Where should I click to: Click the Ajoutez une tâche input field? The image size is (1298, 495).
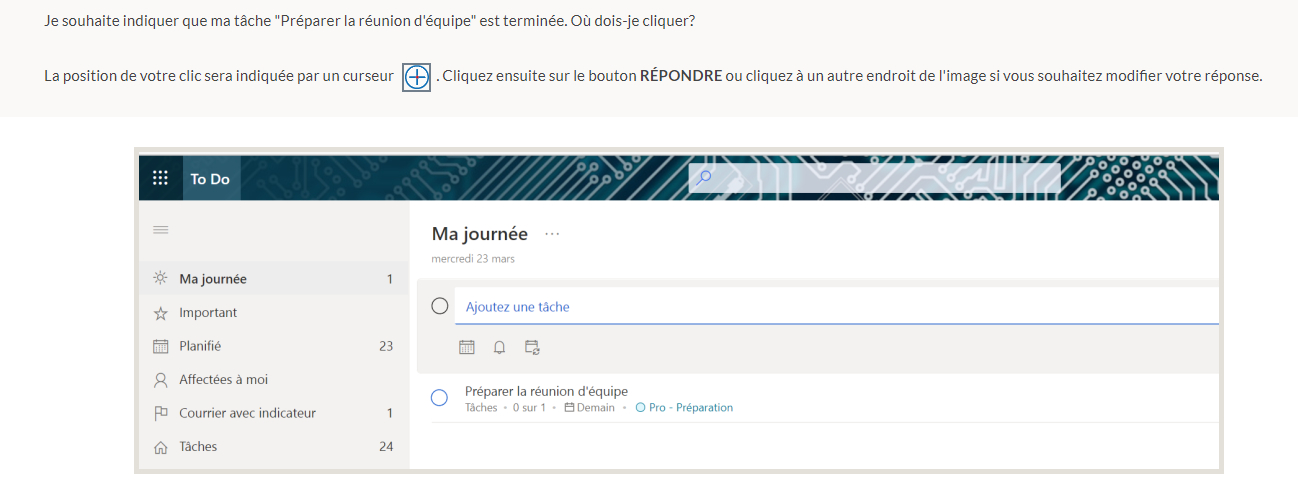(837, 307)
